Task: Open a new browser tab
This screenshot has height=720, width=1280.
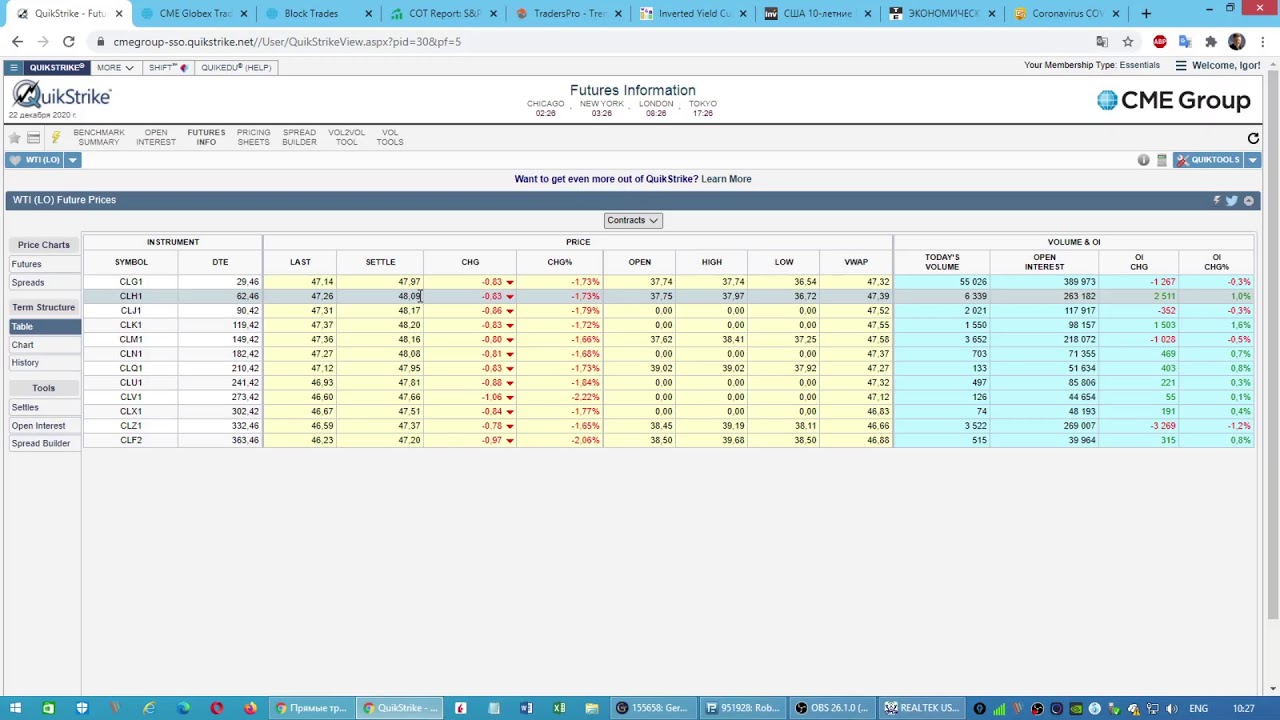Action: click(1146, 13)
